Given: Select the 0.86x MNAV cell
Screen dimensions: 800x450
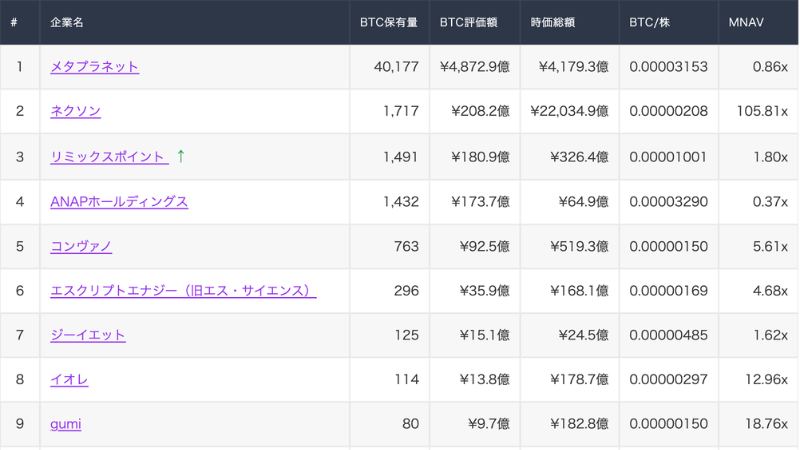Looking at the screenshot, I should click(758, 67).
